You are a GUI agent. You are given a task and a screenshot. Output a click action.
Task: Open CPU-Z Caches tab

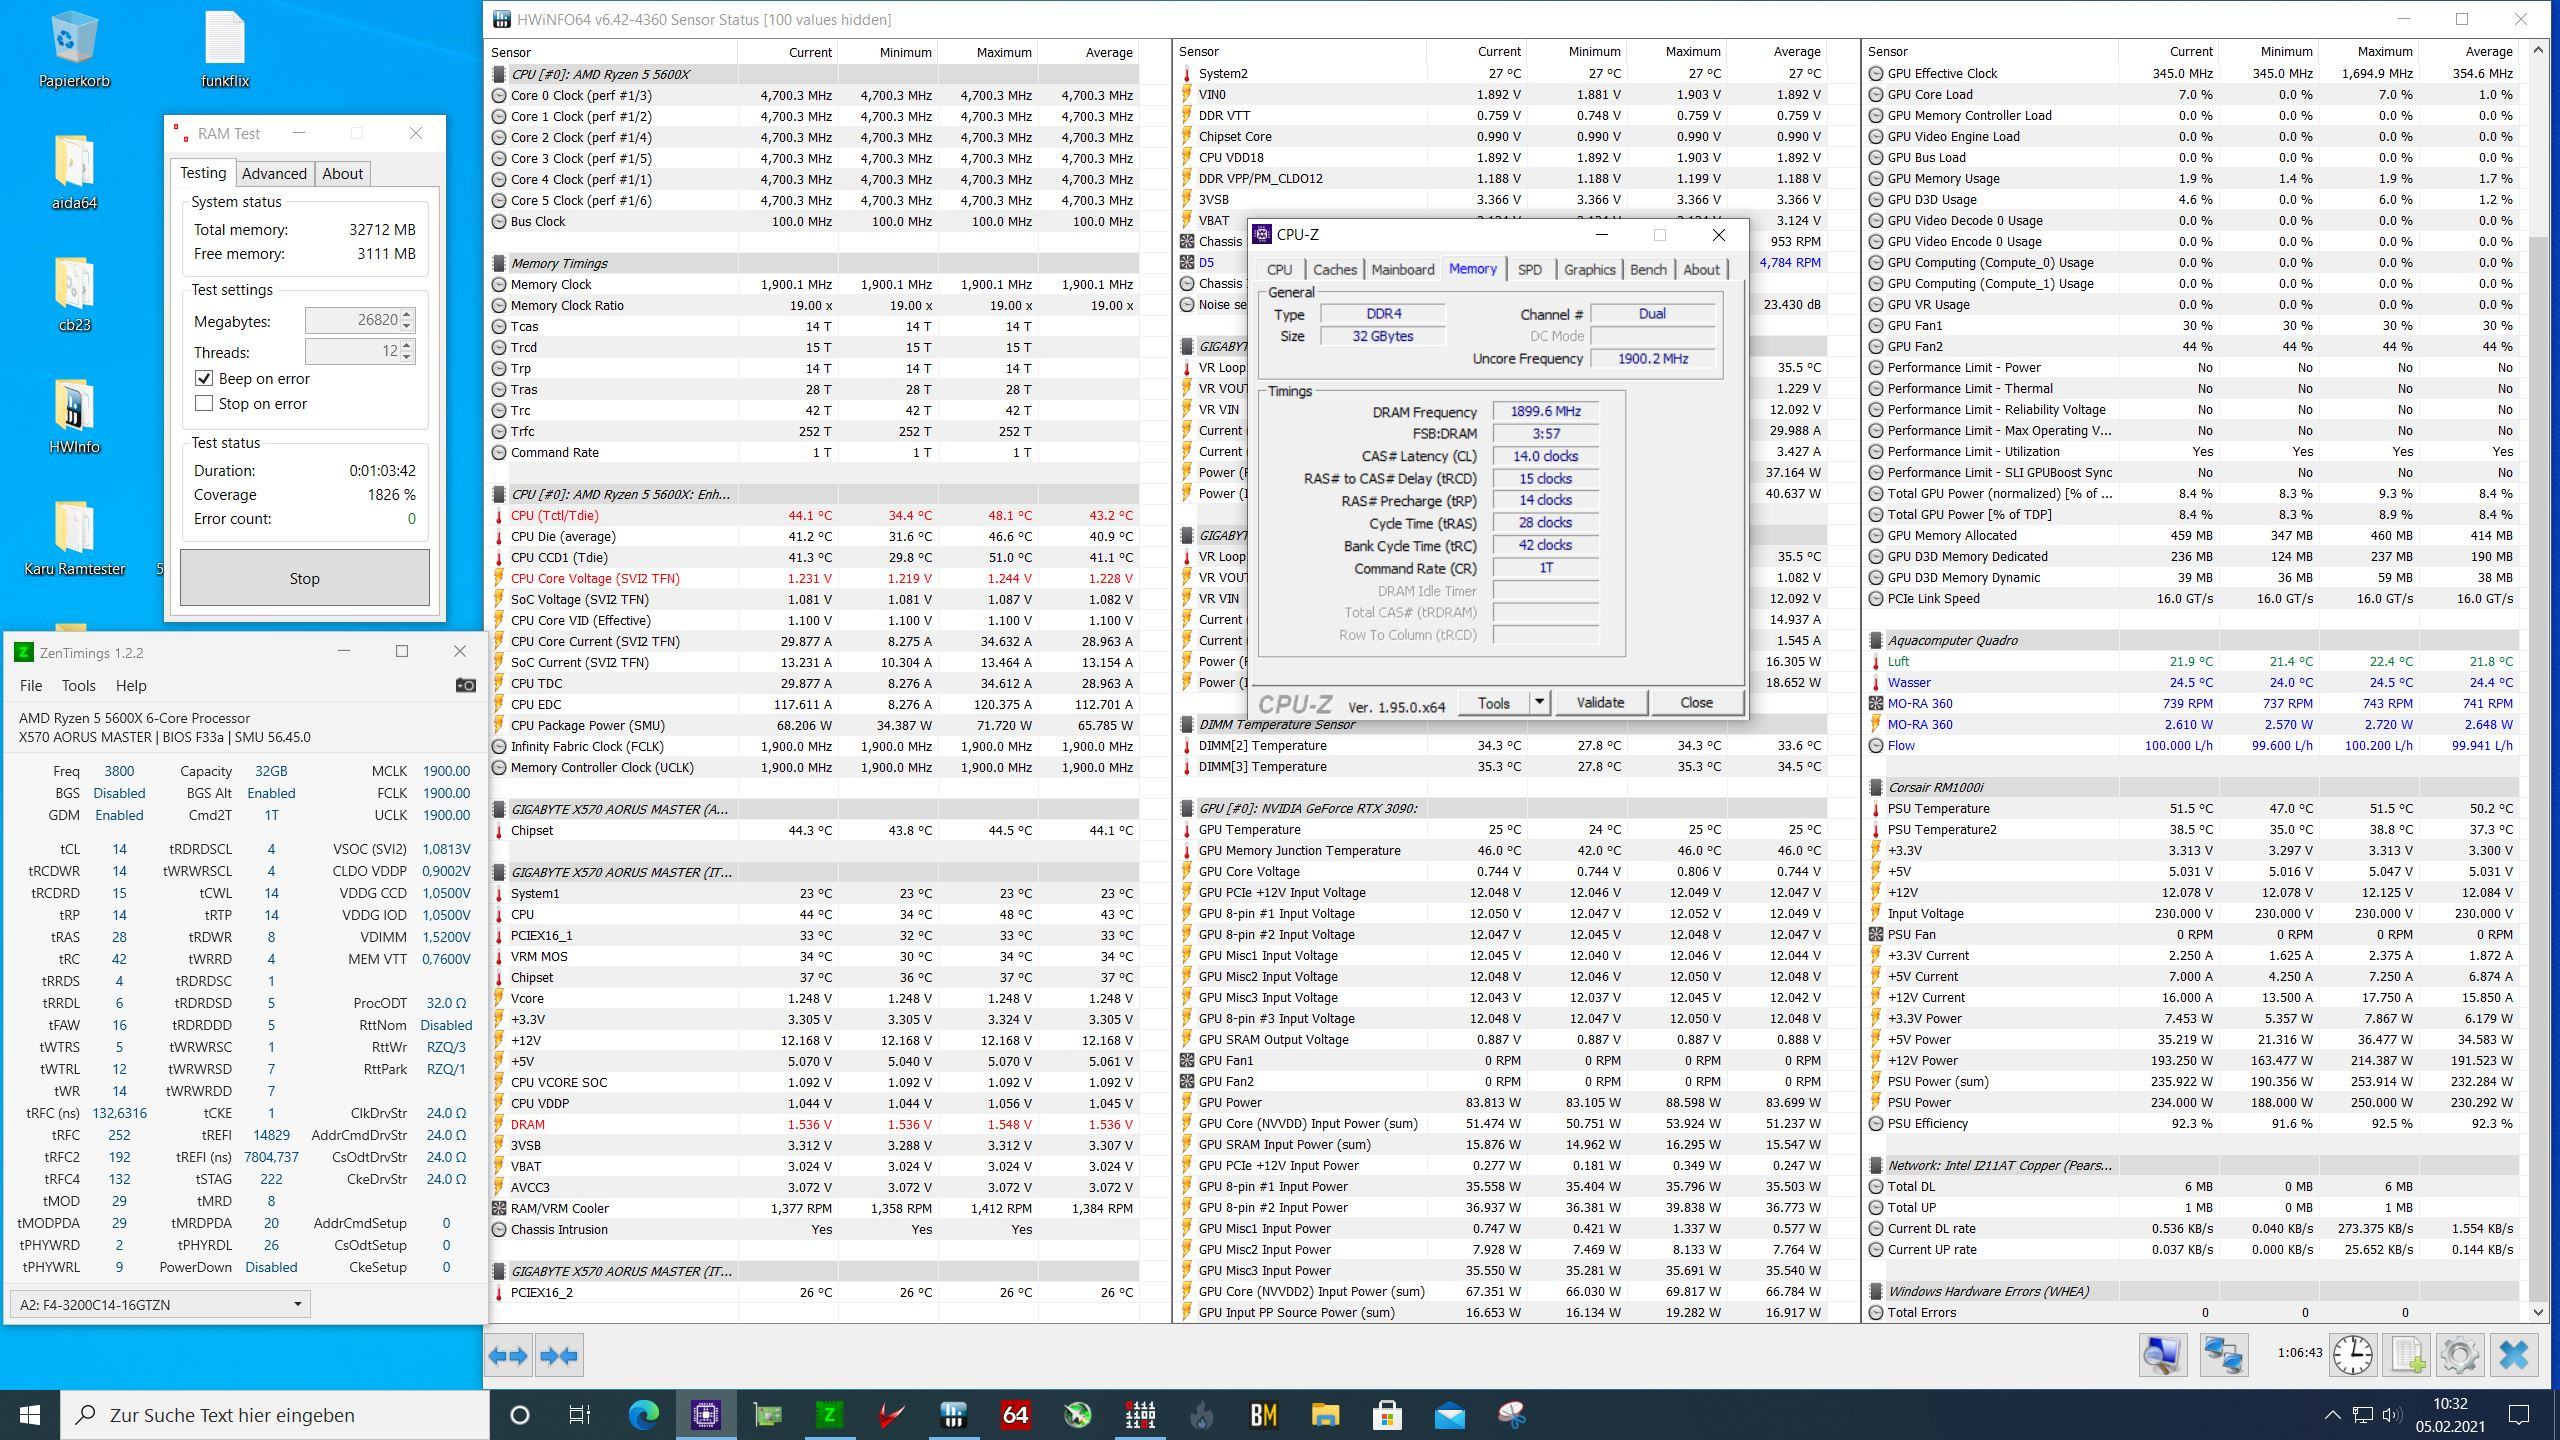(1334, 269)
